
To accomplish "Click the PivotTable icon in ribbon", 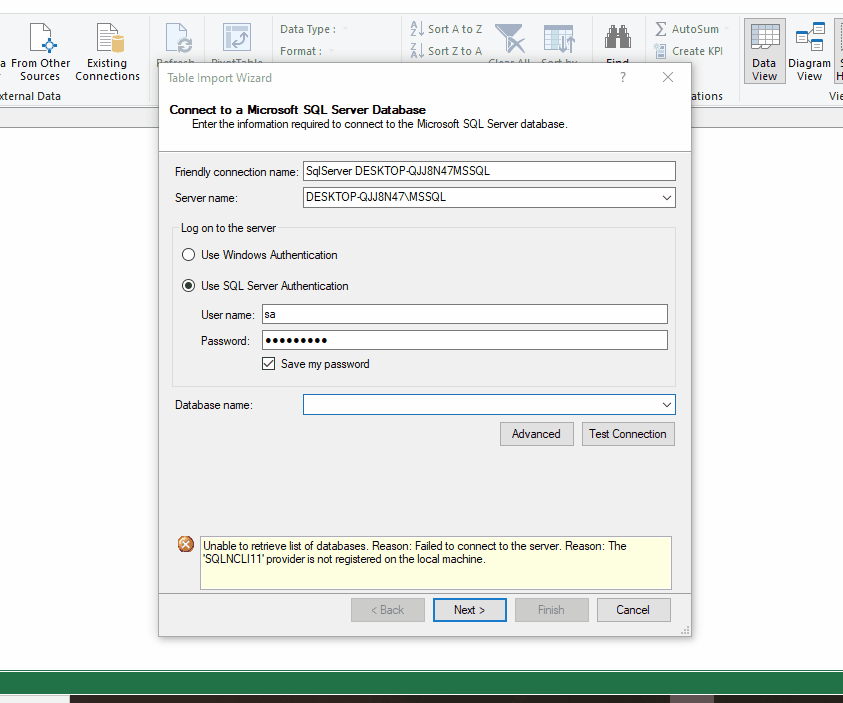I will coord(237,40).
